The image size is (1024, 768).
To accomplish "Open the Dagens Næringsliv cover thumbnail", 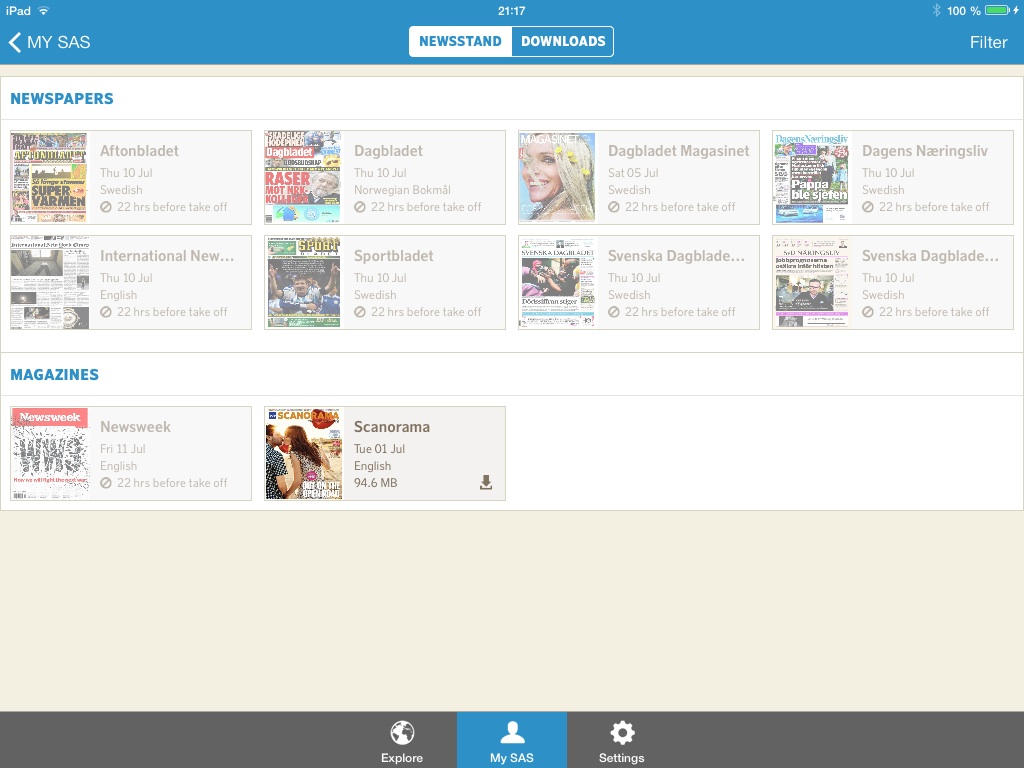I will click(x=811, y=178).
